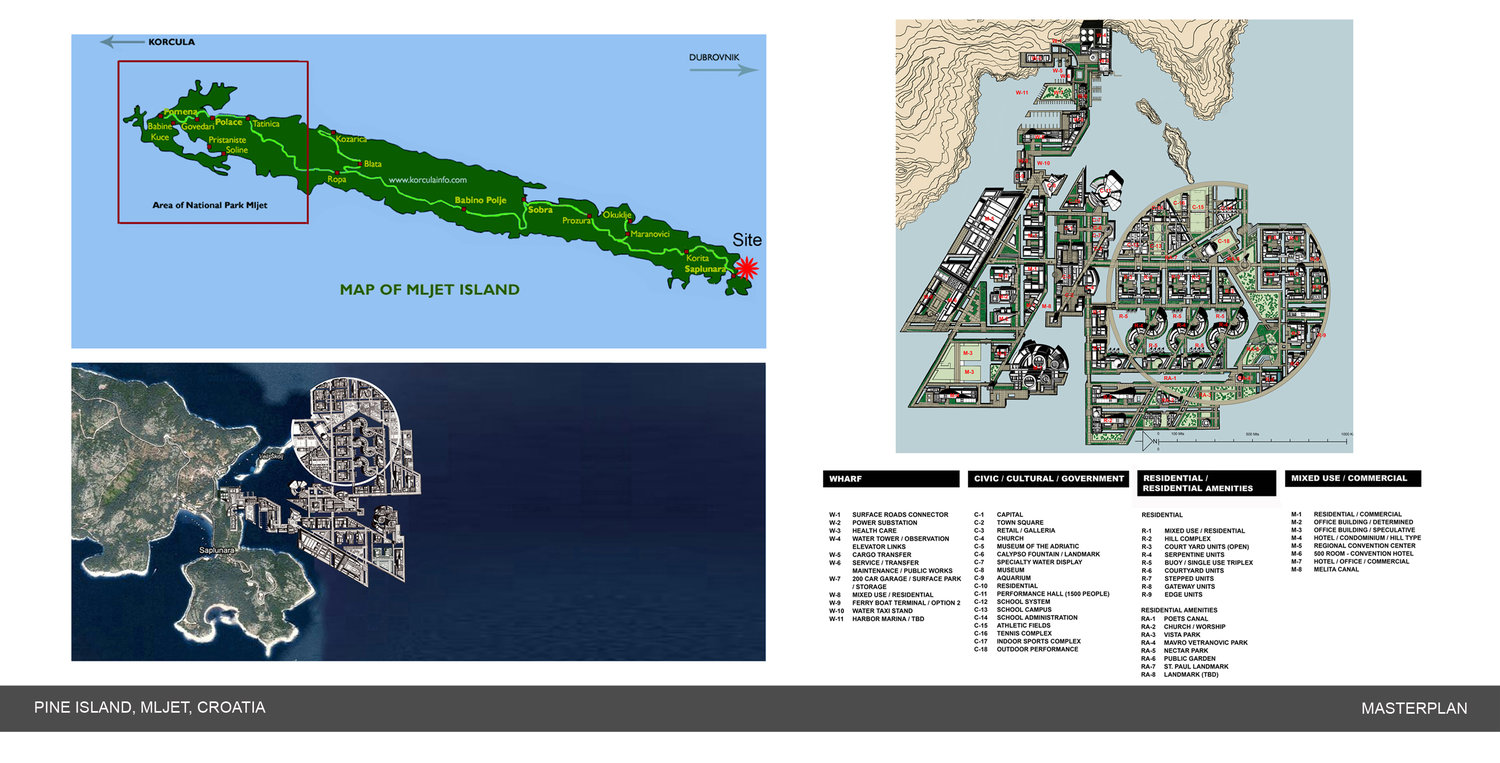This screenshot has height=763, width=1500.
Task: Click the Korita label on map
Action: click(x=697, y=258)
